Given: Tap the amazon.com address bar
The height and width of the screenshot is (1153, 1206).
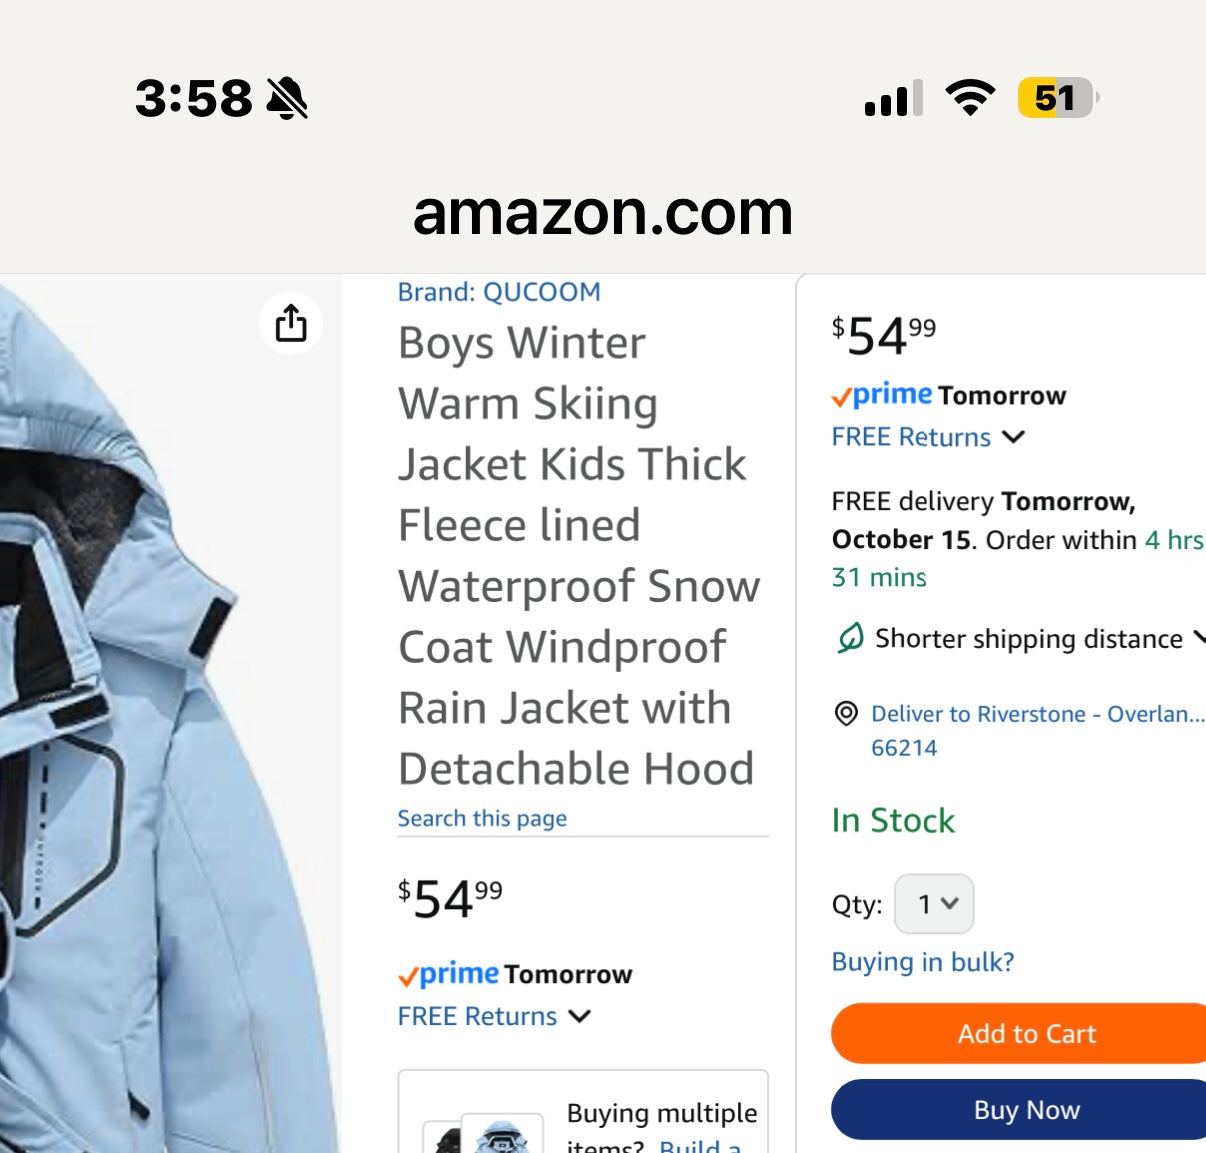Looking at the screenshot, I should 603,213.
